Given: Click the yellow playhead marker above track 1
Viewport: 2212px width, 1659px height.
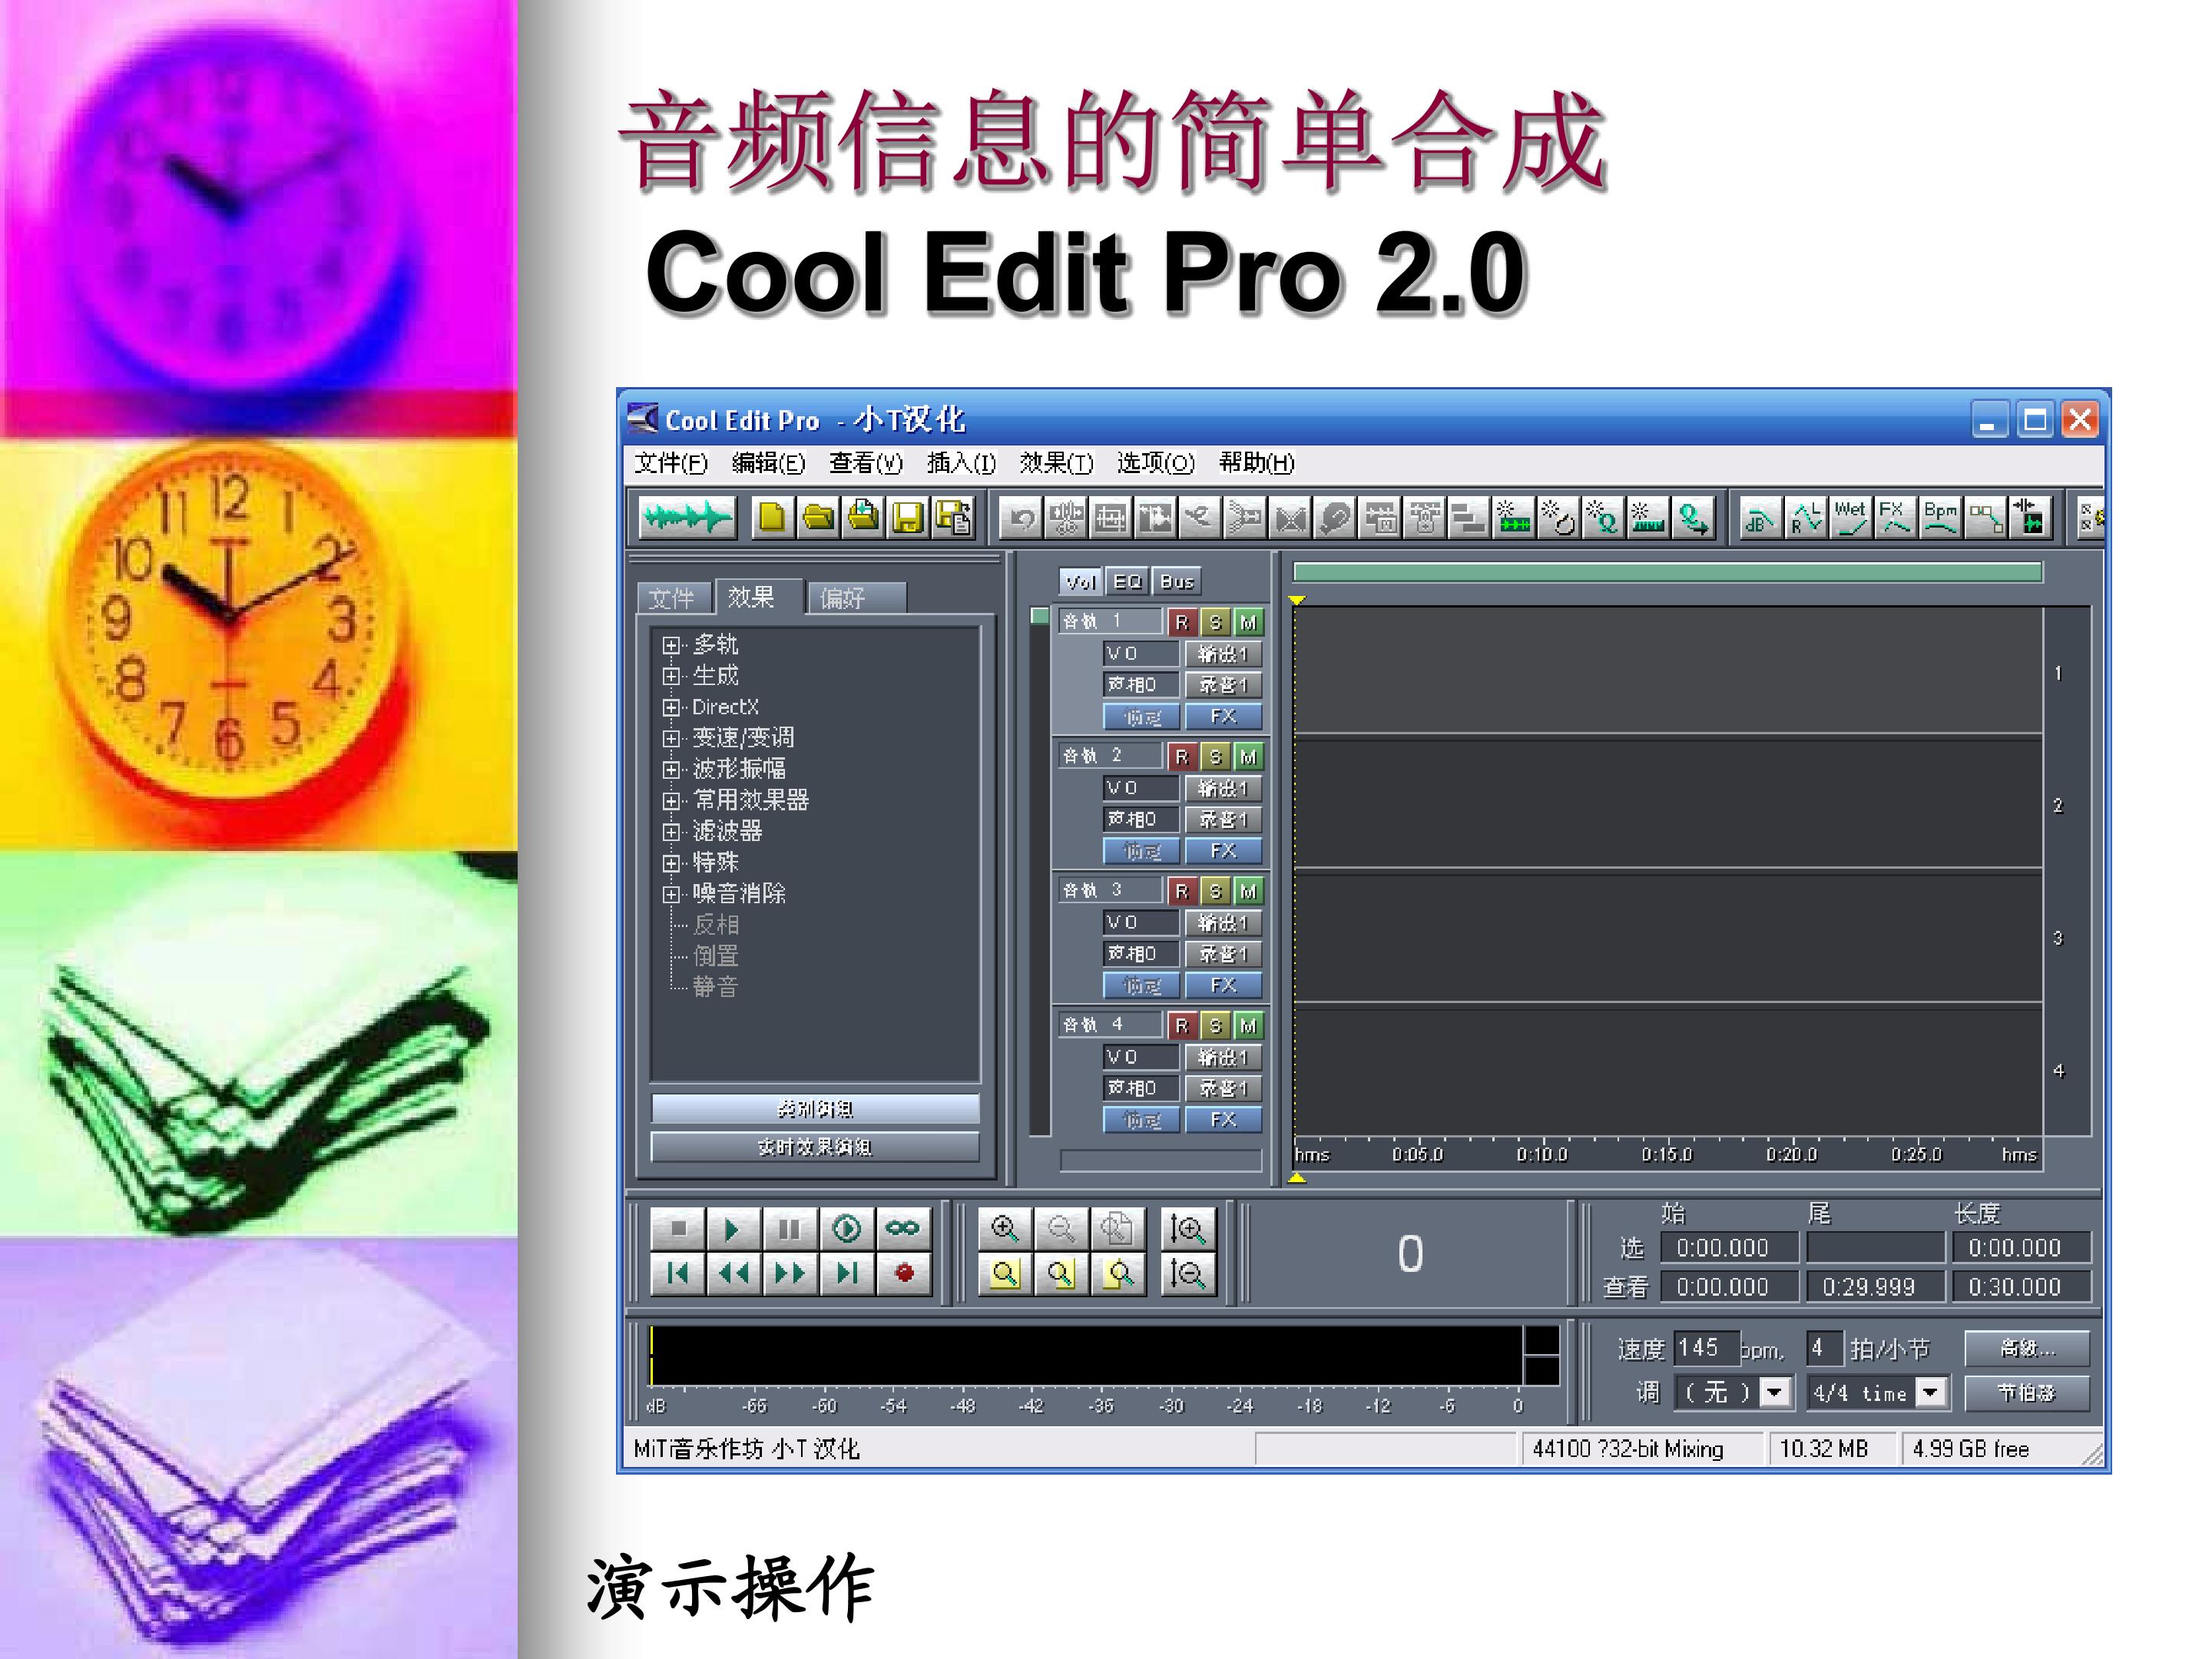Looking at the screenshot, I should click(x=1297, y=600).
